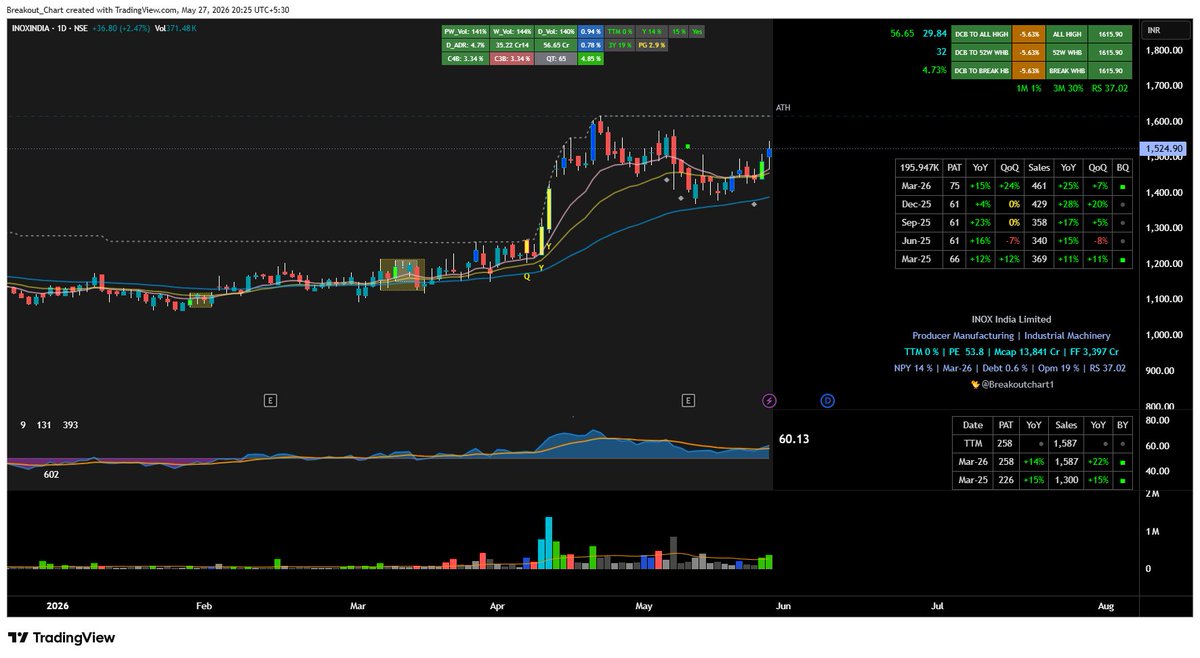The height and width of the screenshot is (658, 1200).
Task: Click the 60.13 indicator value
Action: (793, 439)
